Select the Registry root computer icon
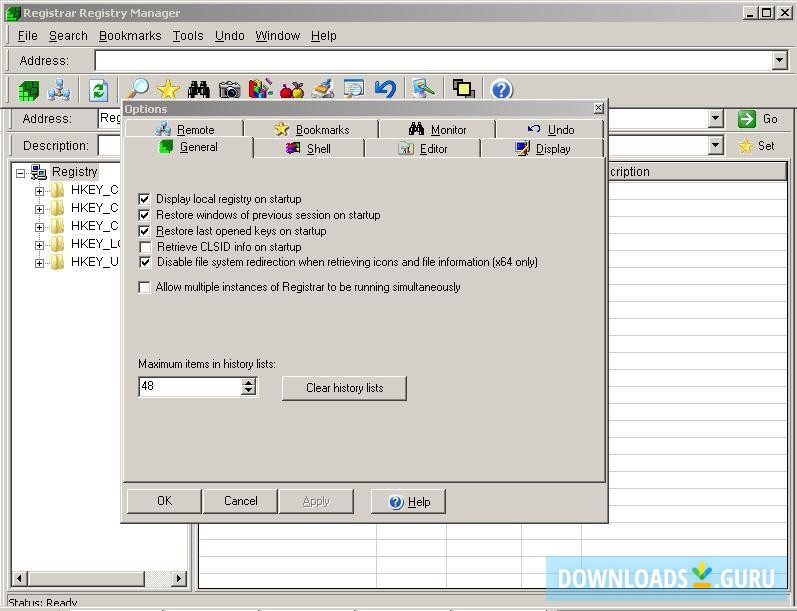Screen dimensions: 797x611 39,172
